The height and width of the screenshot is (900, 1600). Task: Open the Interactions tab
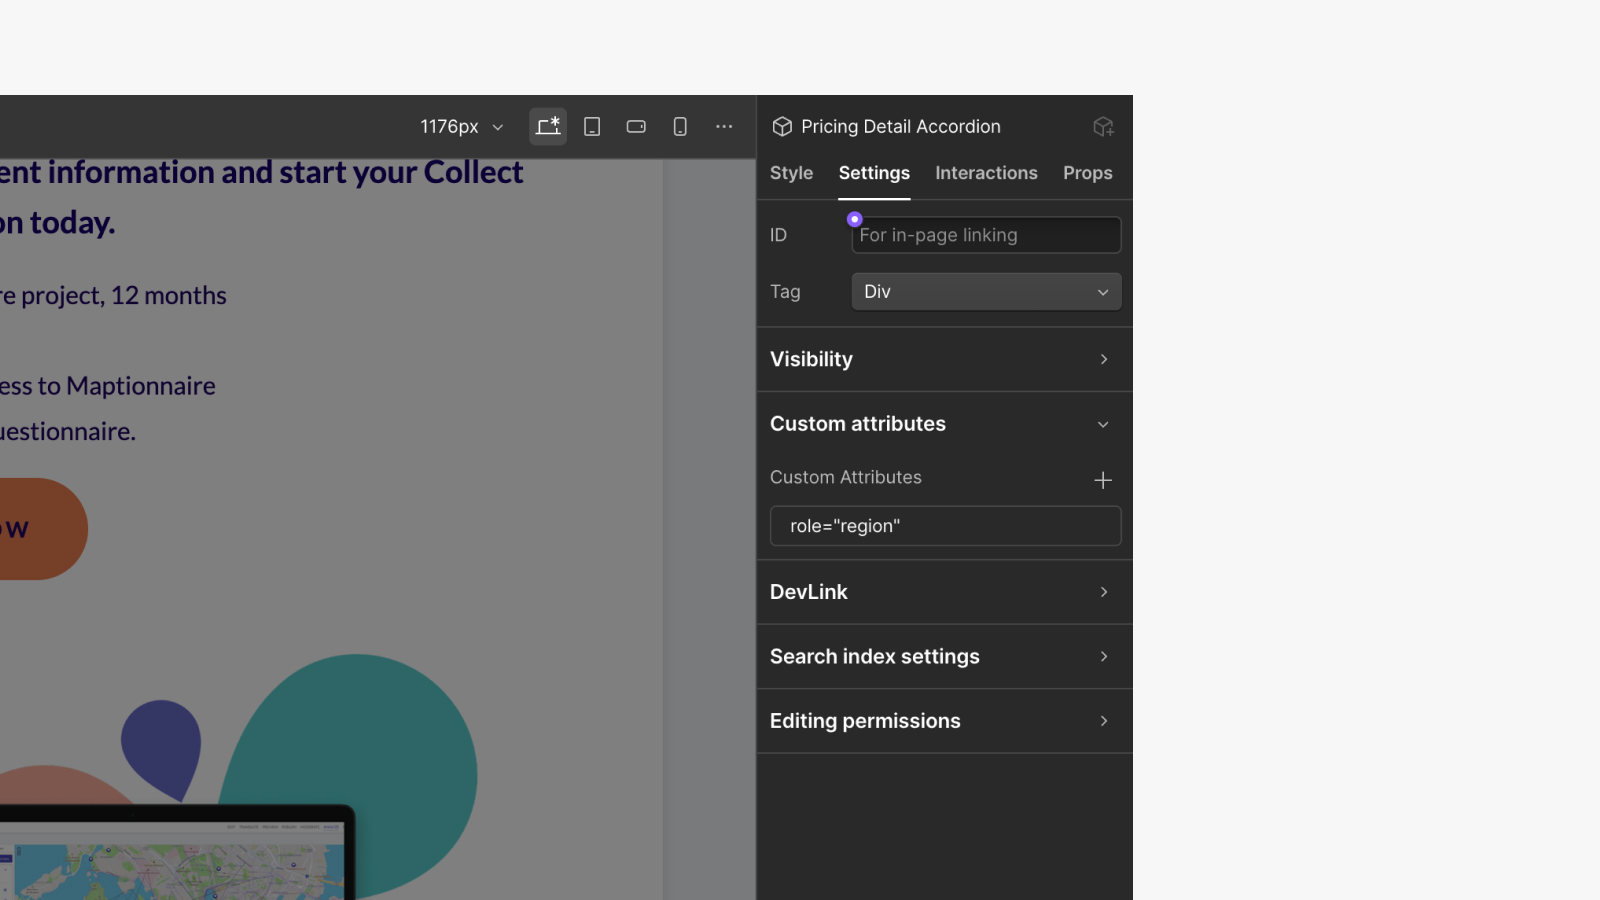pos(986,173)
